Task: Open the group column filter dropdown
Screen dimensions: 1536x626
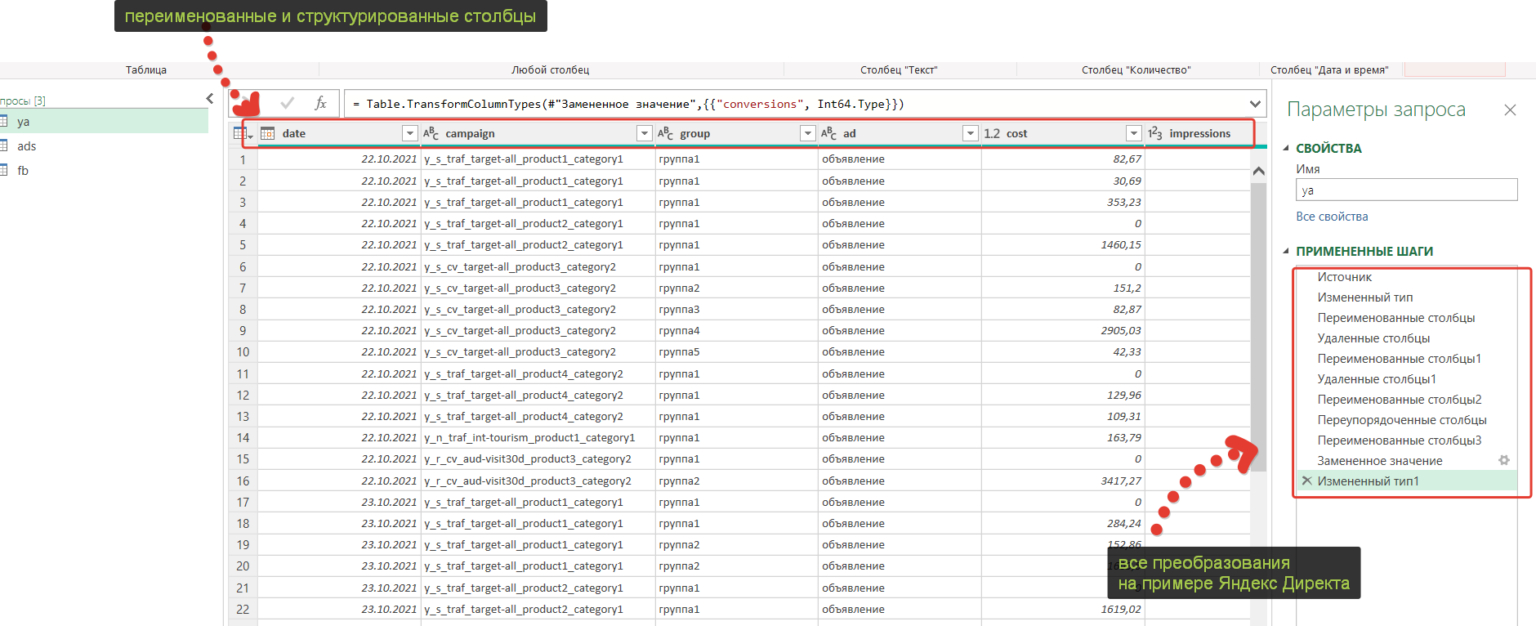Action: (808, 133)
